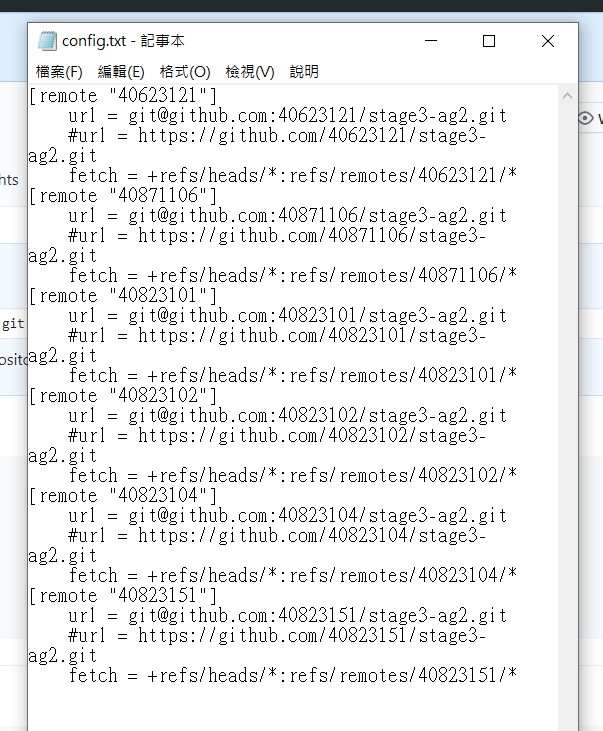Open the 格式(O) Format menu
The image size is (603, 731).
point(185,72)
